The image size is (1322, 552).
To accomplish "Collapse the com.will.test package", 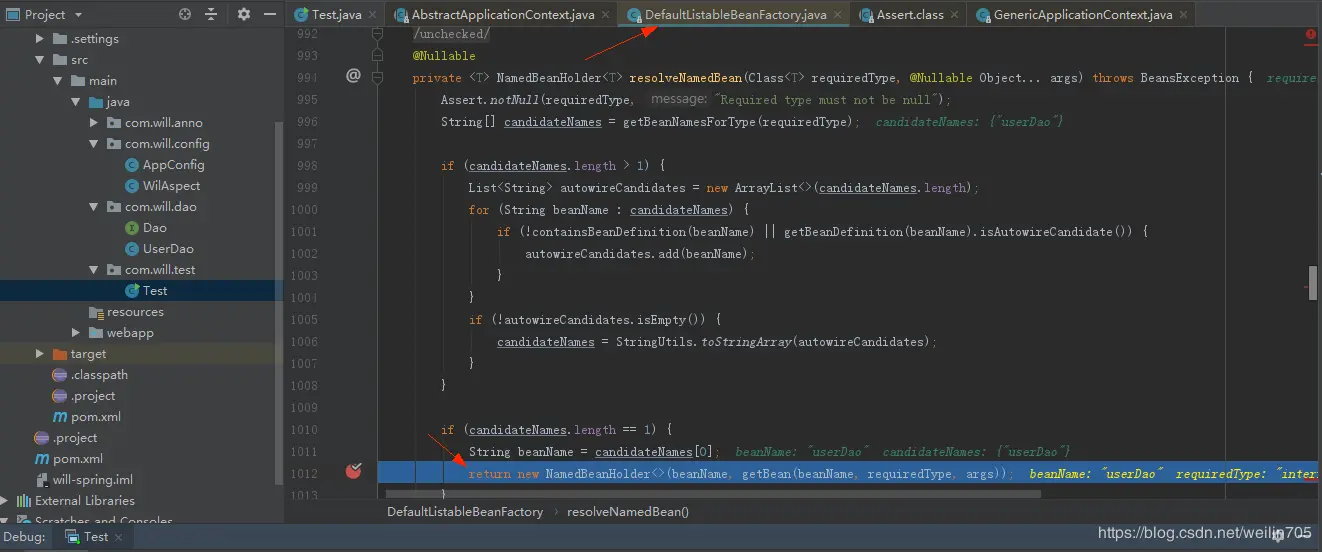I will coord(94,270).
